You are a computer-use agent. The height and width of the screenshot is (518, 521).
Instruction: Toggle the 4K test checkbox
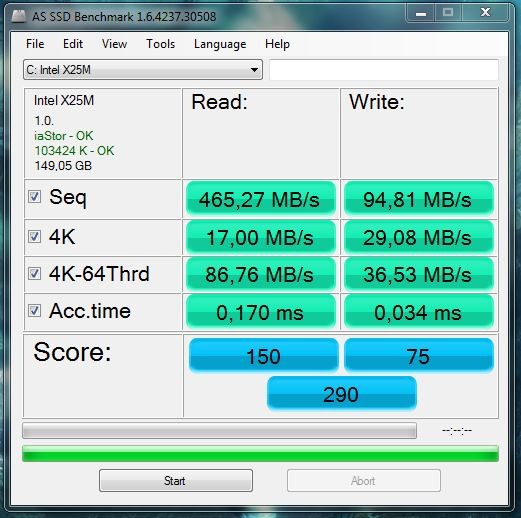[x=34, y=236]
